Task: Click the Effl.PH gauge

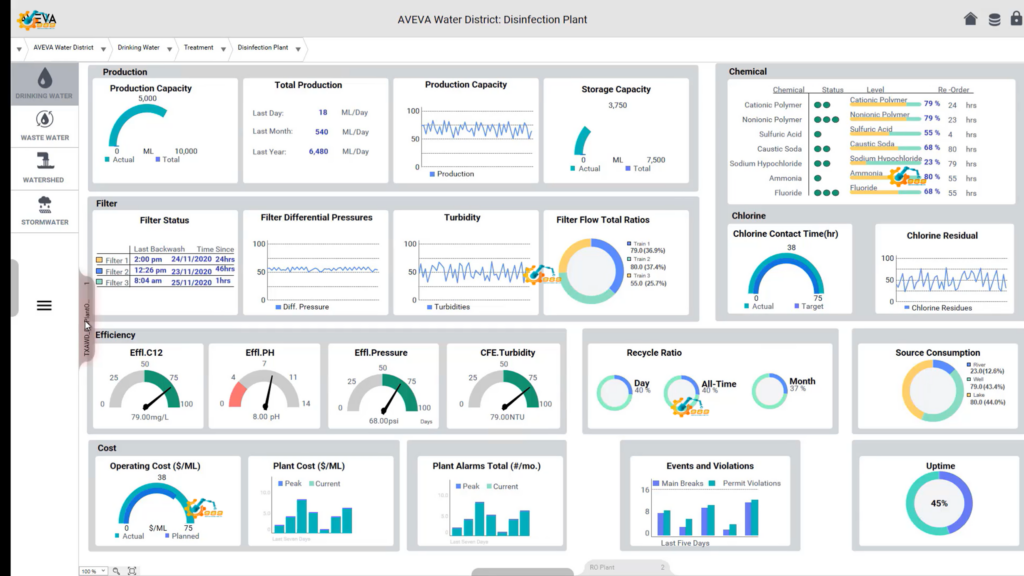Action: point(265,389)
